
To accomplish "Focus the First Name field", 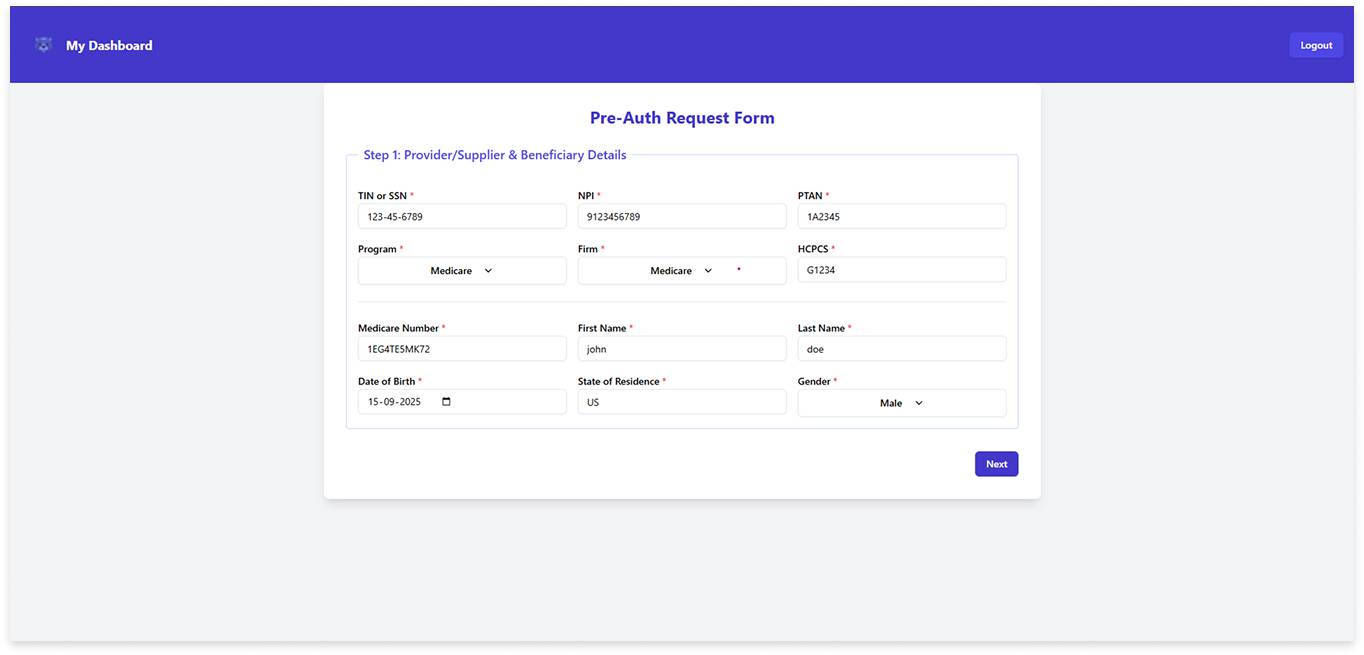I will (682, 349).
